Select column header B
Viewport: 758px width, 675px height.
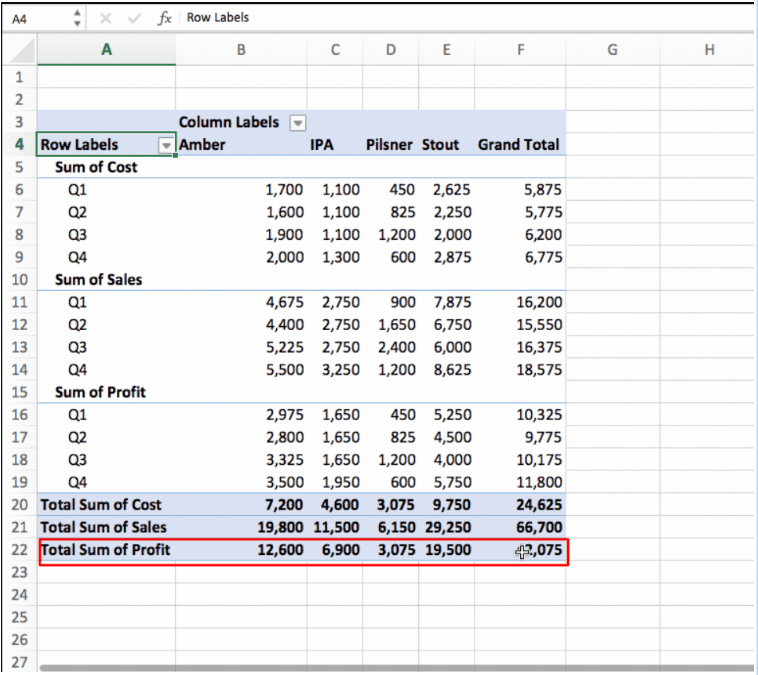241,50
